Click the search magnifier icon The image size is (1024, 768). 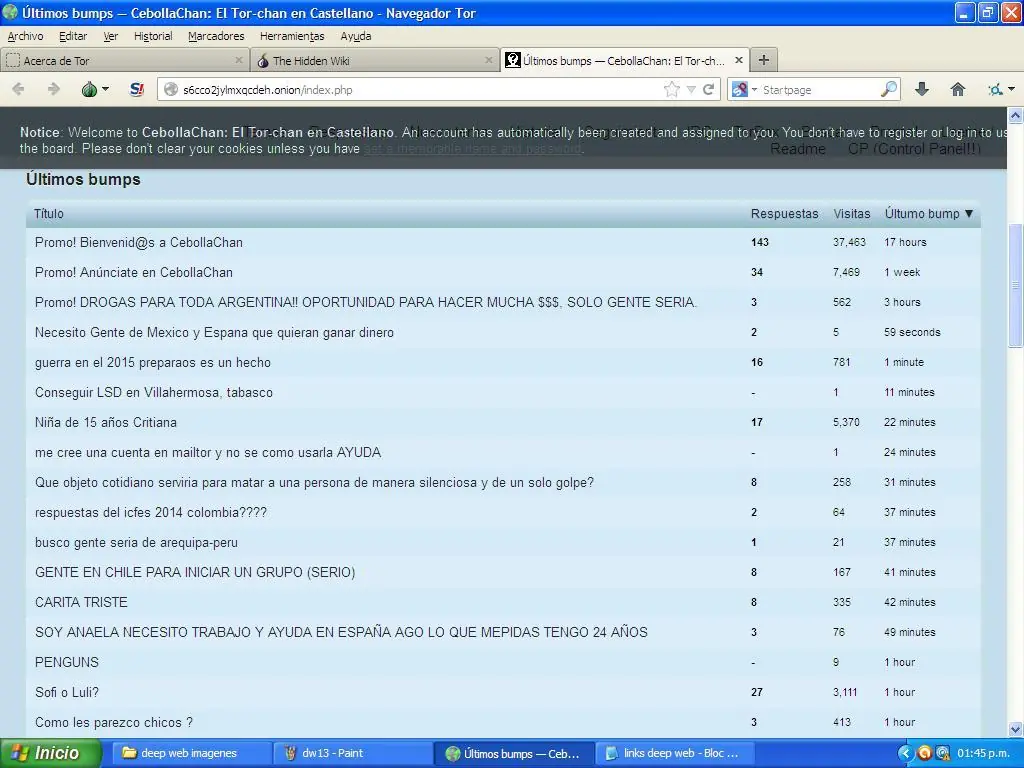coord(889,89)
